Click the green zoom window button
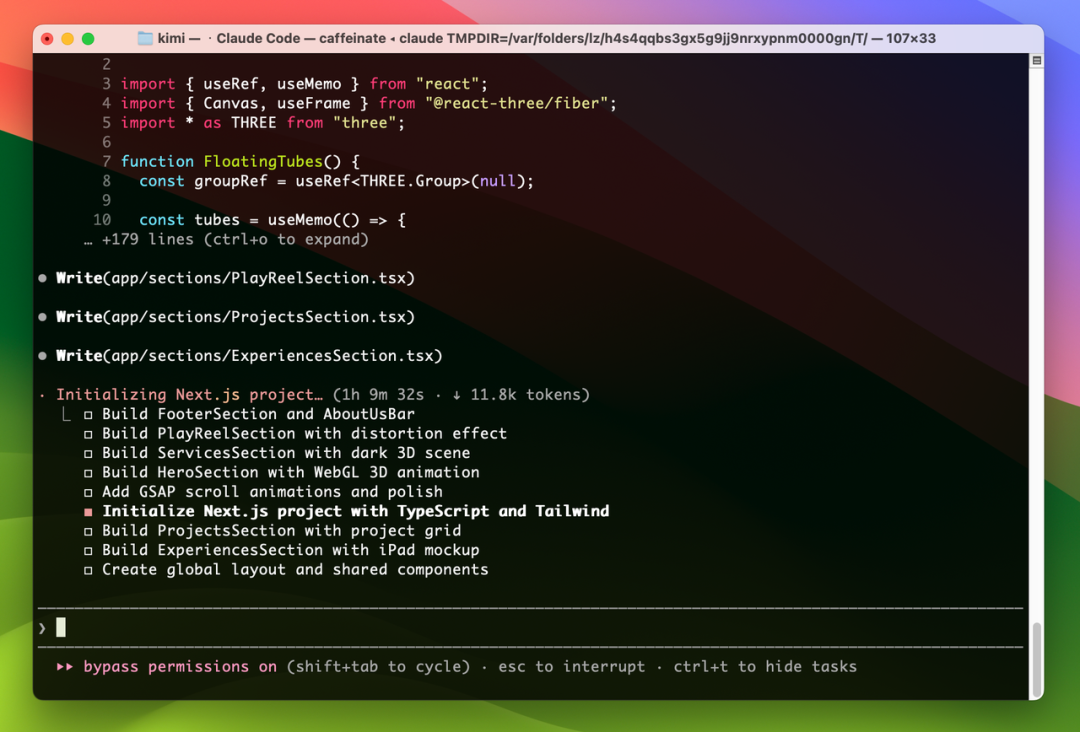This screenshot has width=1080, height=732. 88,39
